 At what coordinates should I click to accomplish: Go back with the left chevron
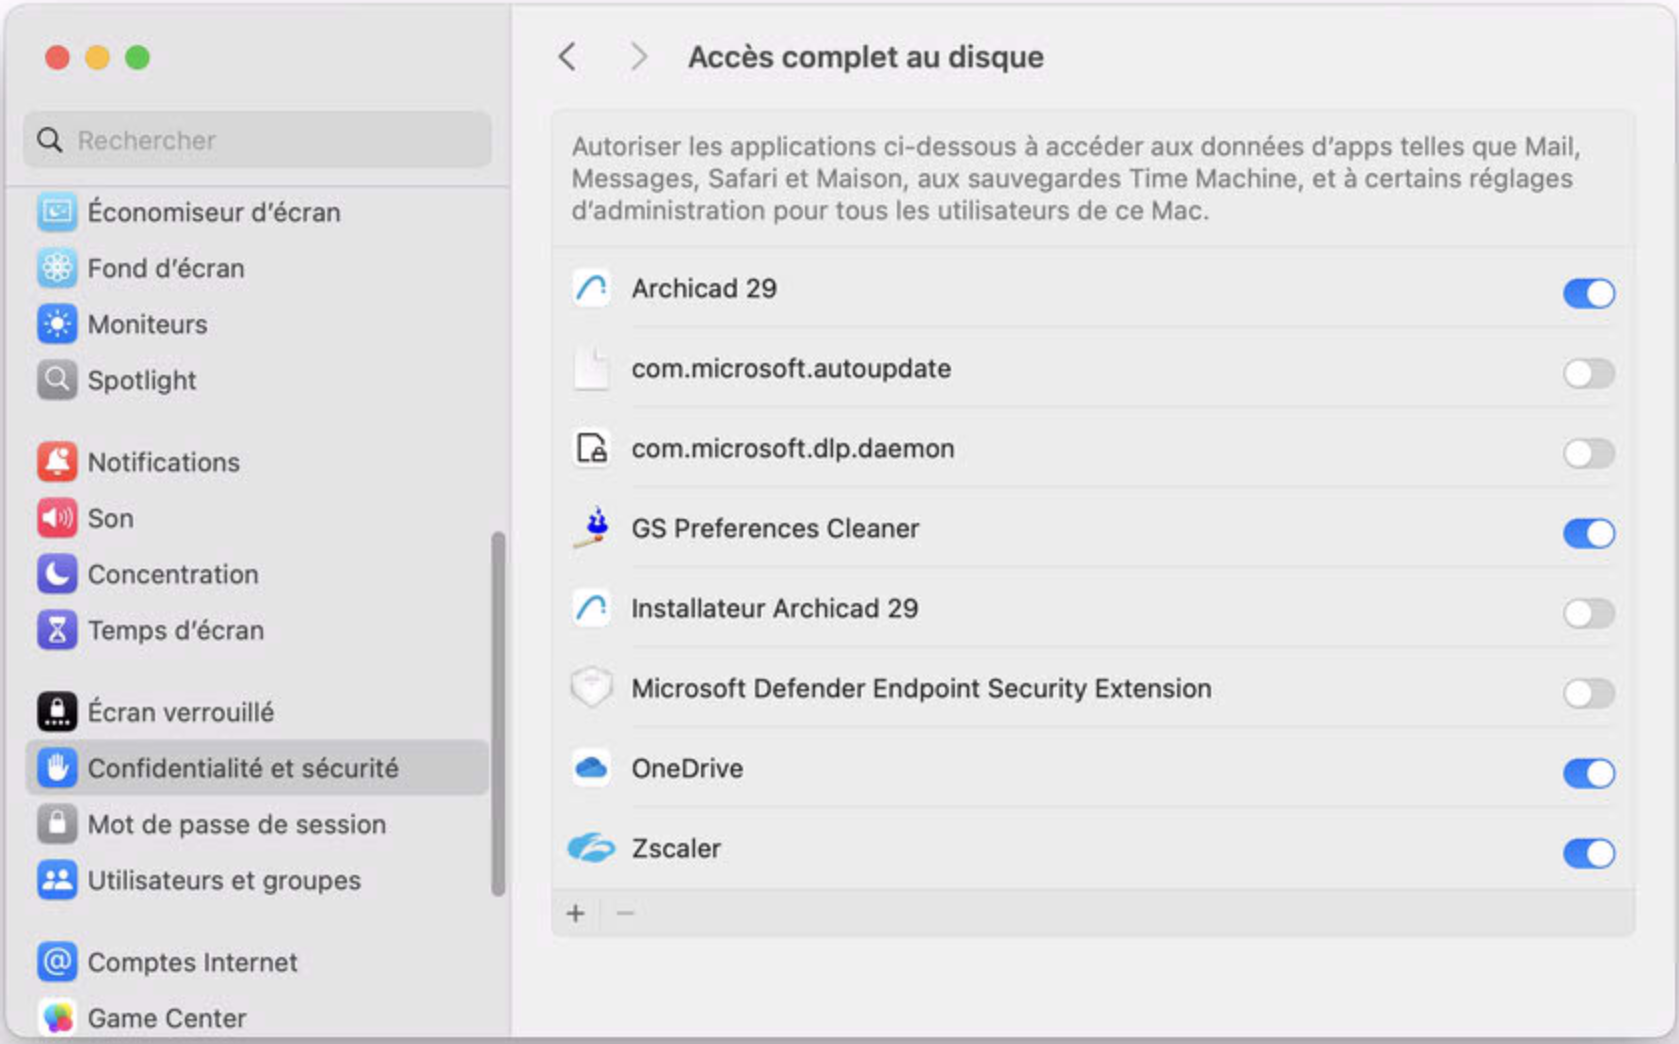click(568, 57)
